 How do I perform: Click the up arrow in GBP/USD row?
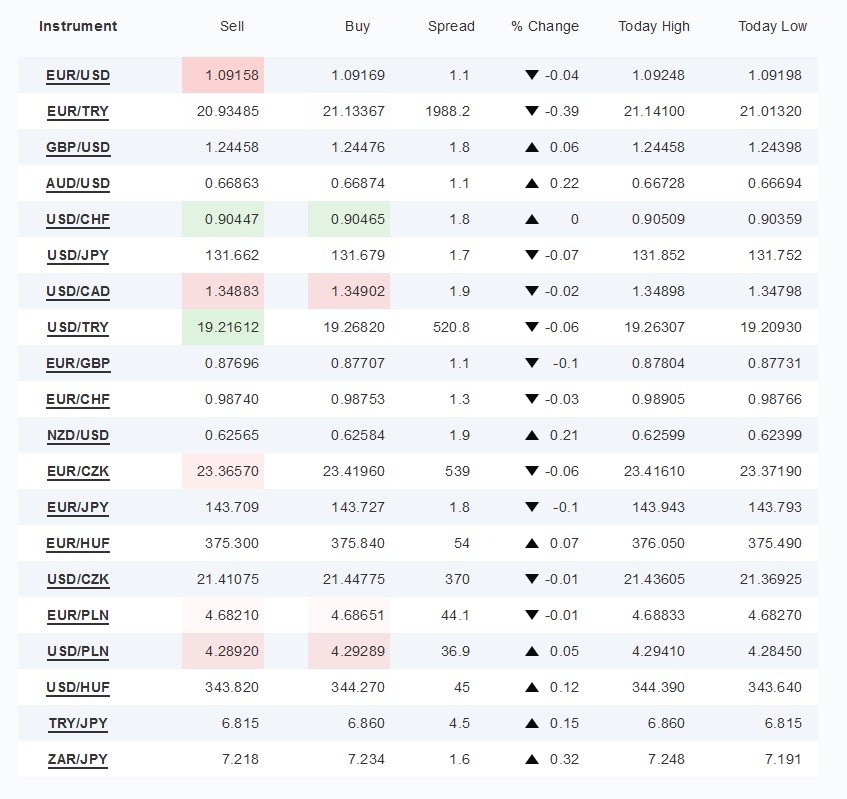(x=532, y=147)
